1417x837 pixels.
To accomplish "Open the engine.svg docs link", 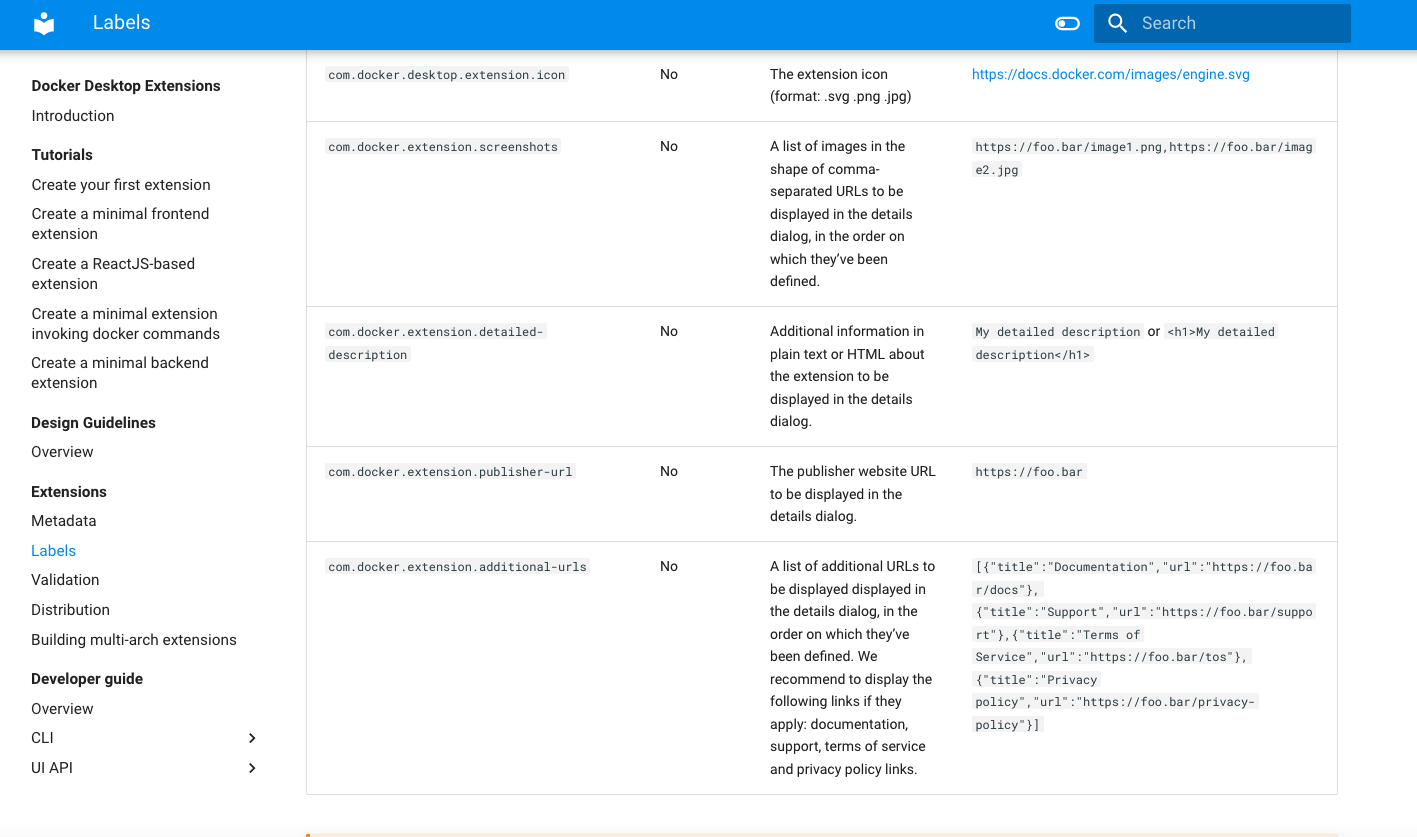I will (1111, 74).
